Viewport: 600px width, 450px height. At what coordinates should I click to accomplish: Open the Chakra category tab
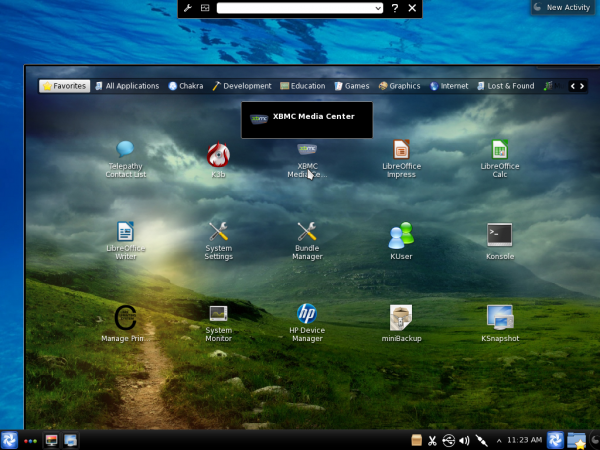(186, 86)
